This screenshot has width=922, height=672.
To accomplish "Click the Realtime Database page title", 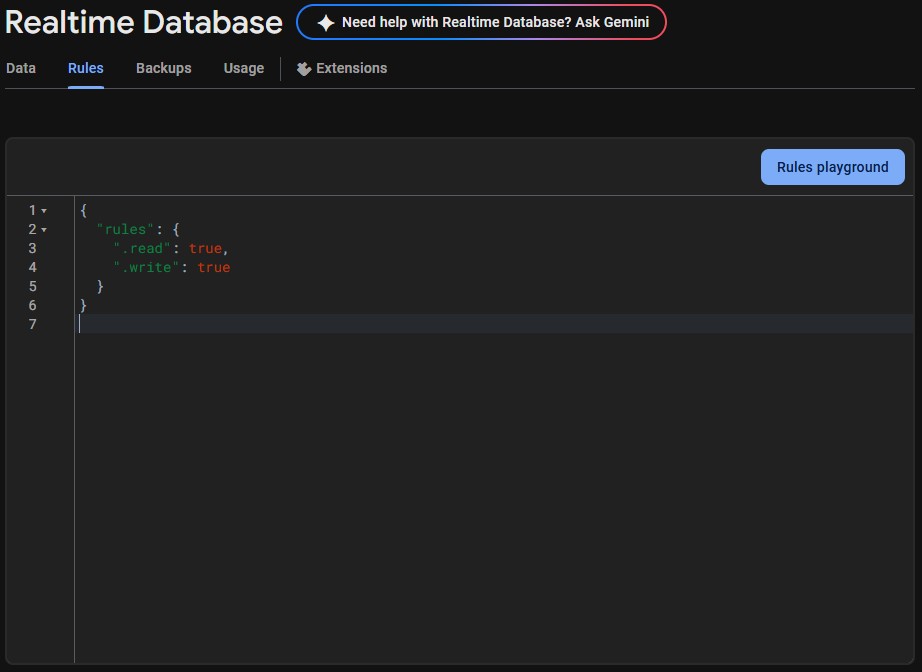I will click(144, 22).
